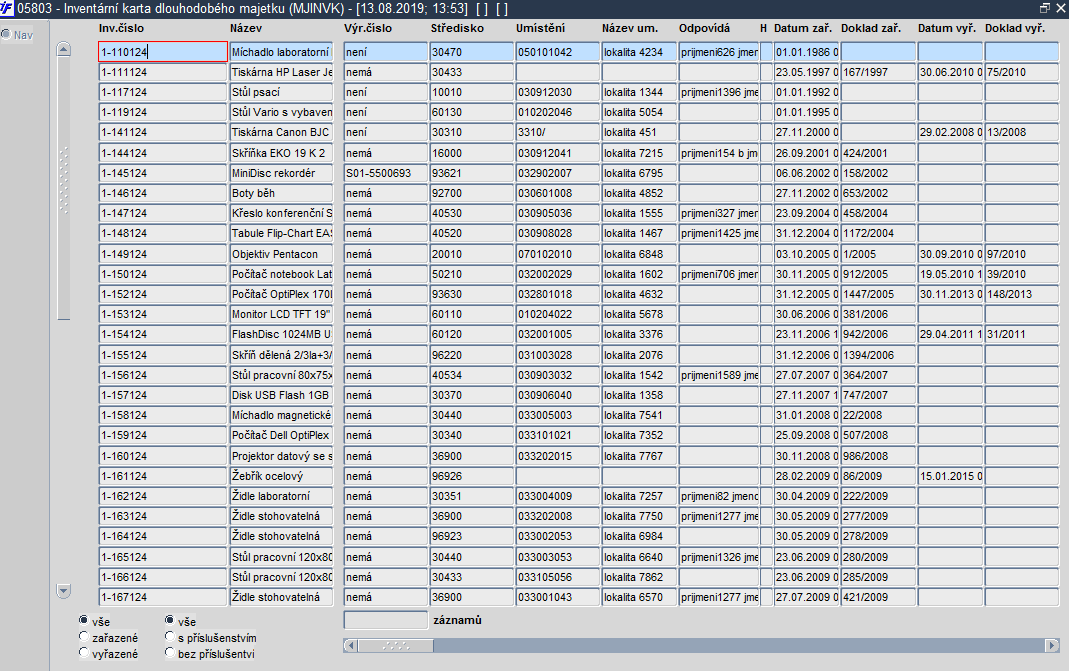Click the serial number S01-5500693 cell
The image size is (1069, 671).
tap(386, 173)
